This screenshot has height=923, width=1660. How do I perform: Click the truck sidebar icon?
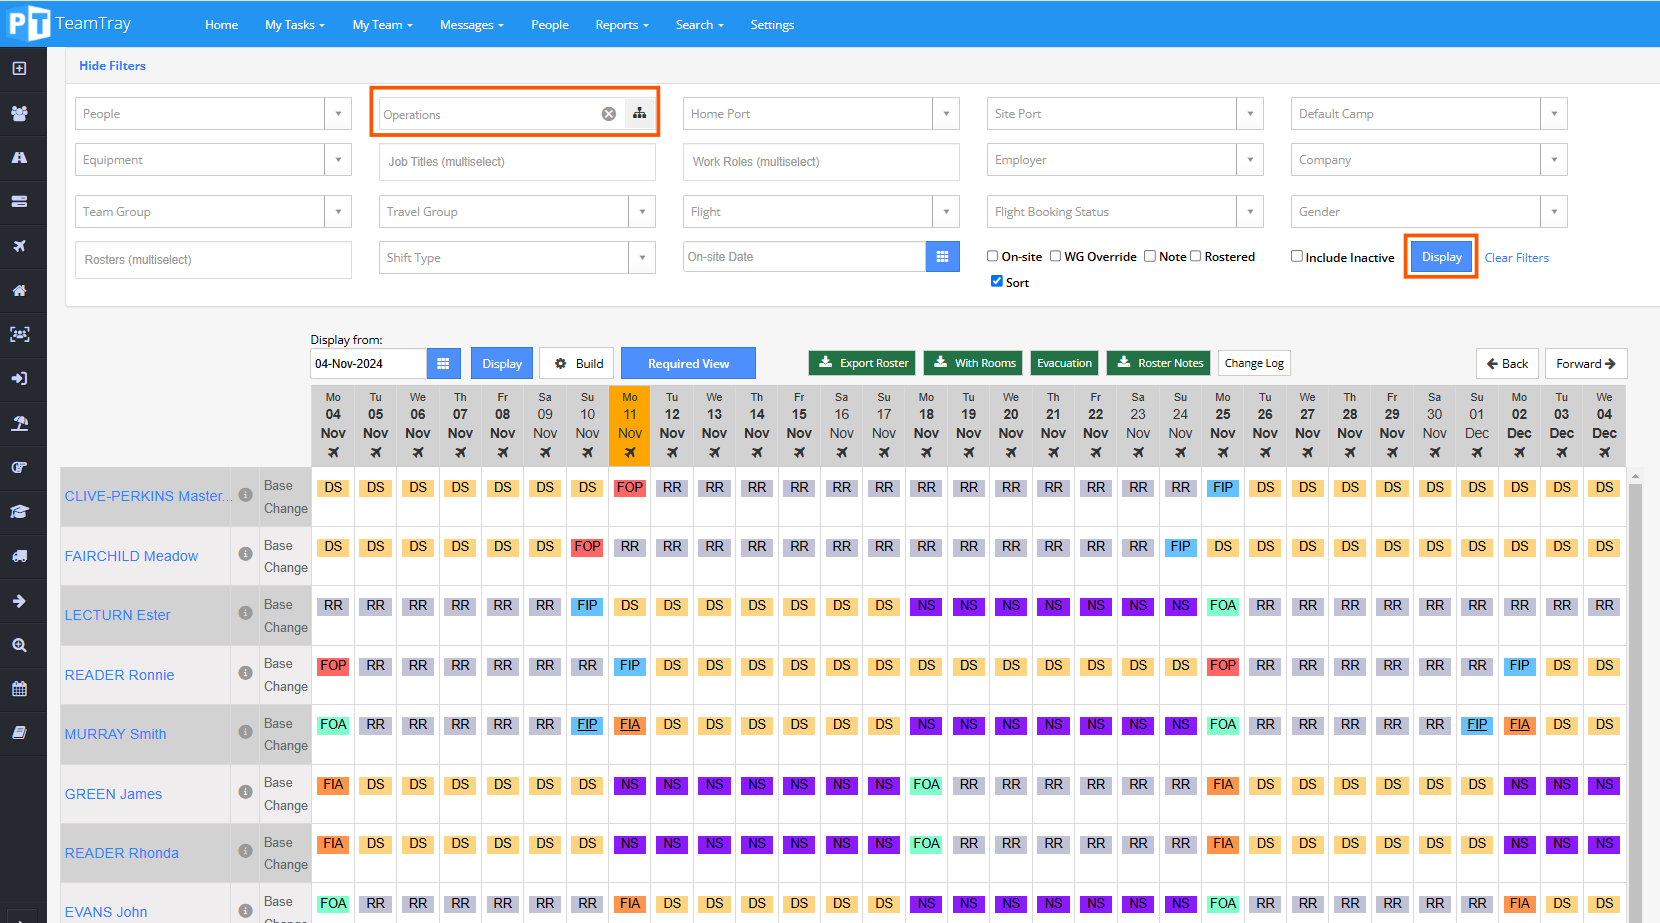coord(19,556)
